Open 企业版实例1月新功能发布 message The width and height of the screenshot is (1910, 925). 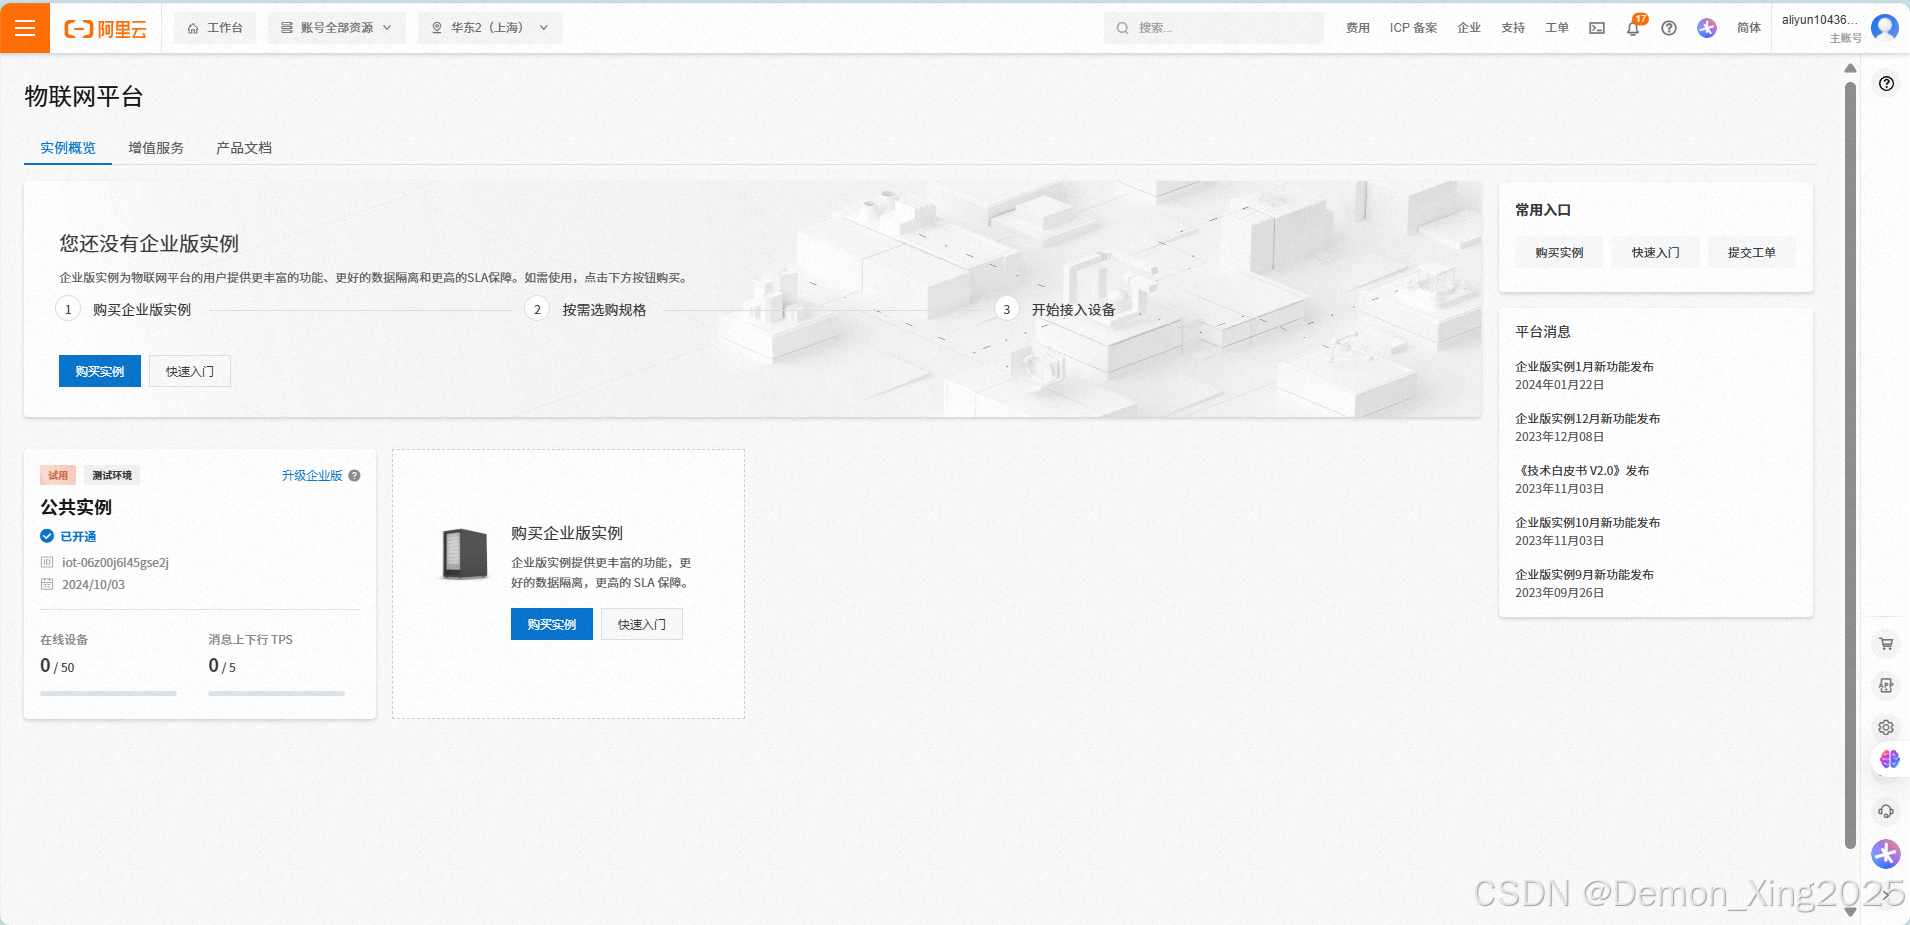tap(1584, 367)
